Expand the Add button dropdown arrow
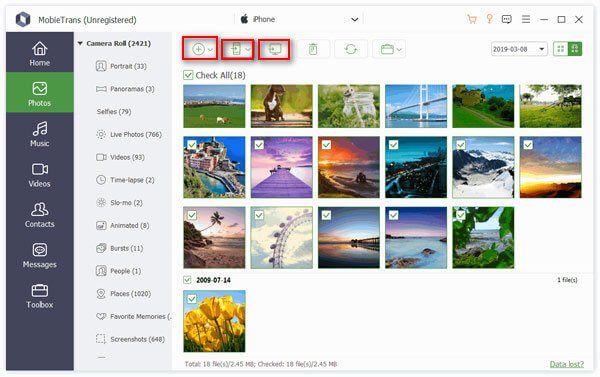Viewport: 600px width, 377px height. [210, 49]
